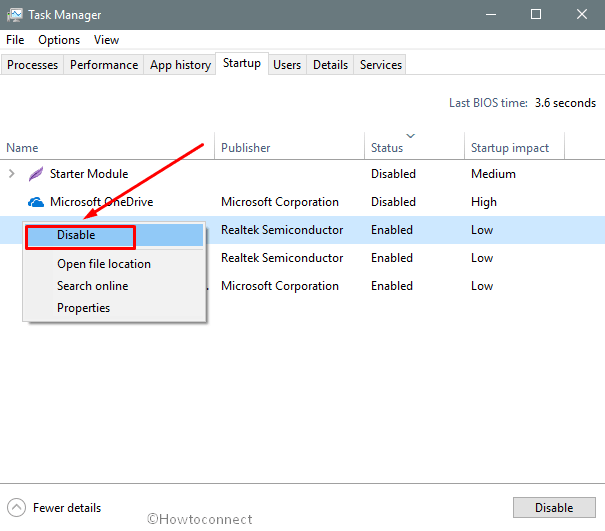Select the Startup tab
This screenshot has width=605, height=531.
[242, 63]
